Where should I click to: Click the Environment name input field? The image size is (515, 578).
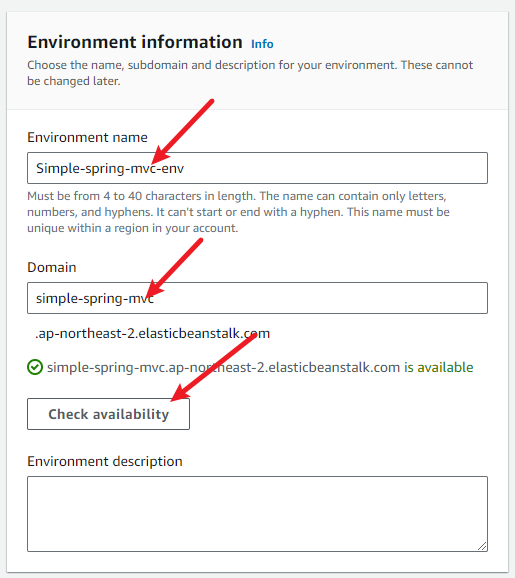click(x=257, y=168)
